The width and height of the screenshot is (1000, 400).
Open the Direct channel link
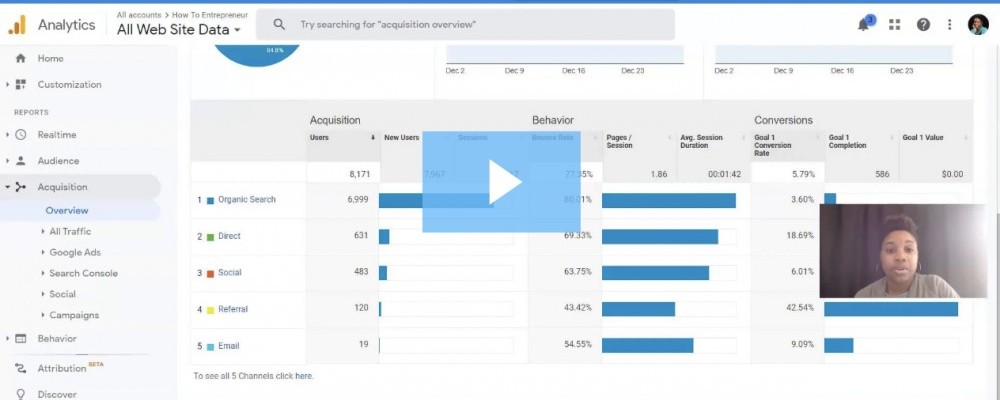[x=229, y=236]
